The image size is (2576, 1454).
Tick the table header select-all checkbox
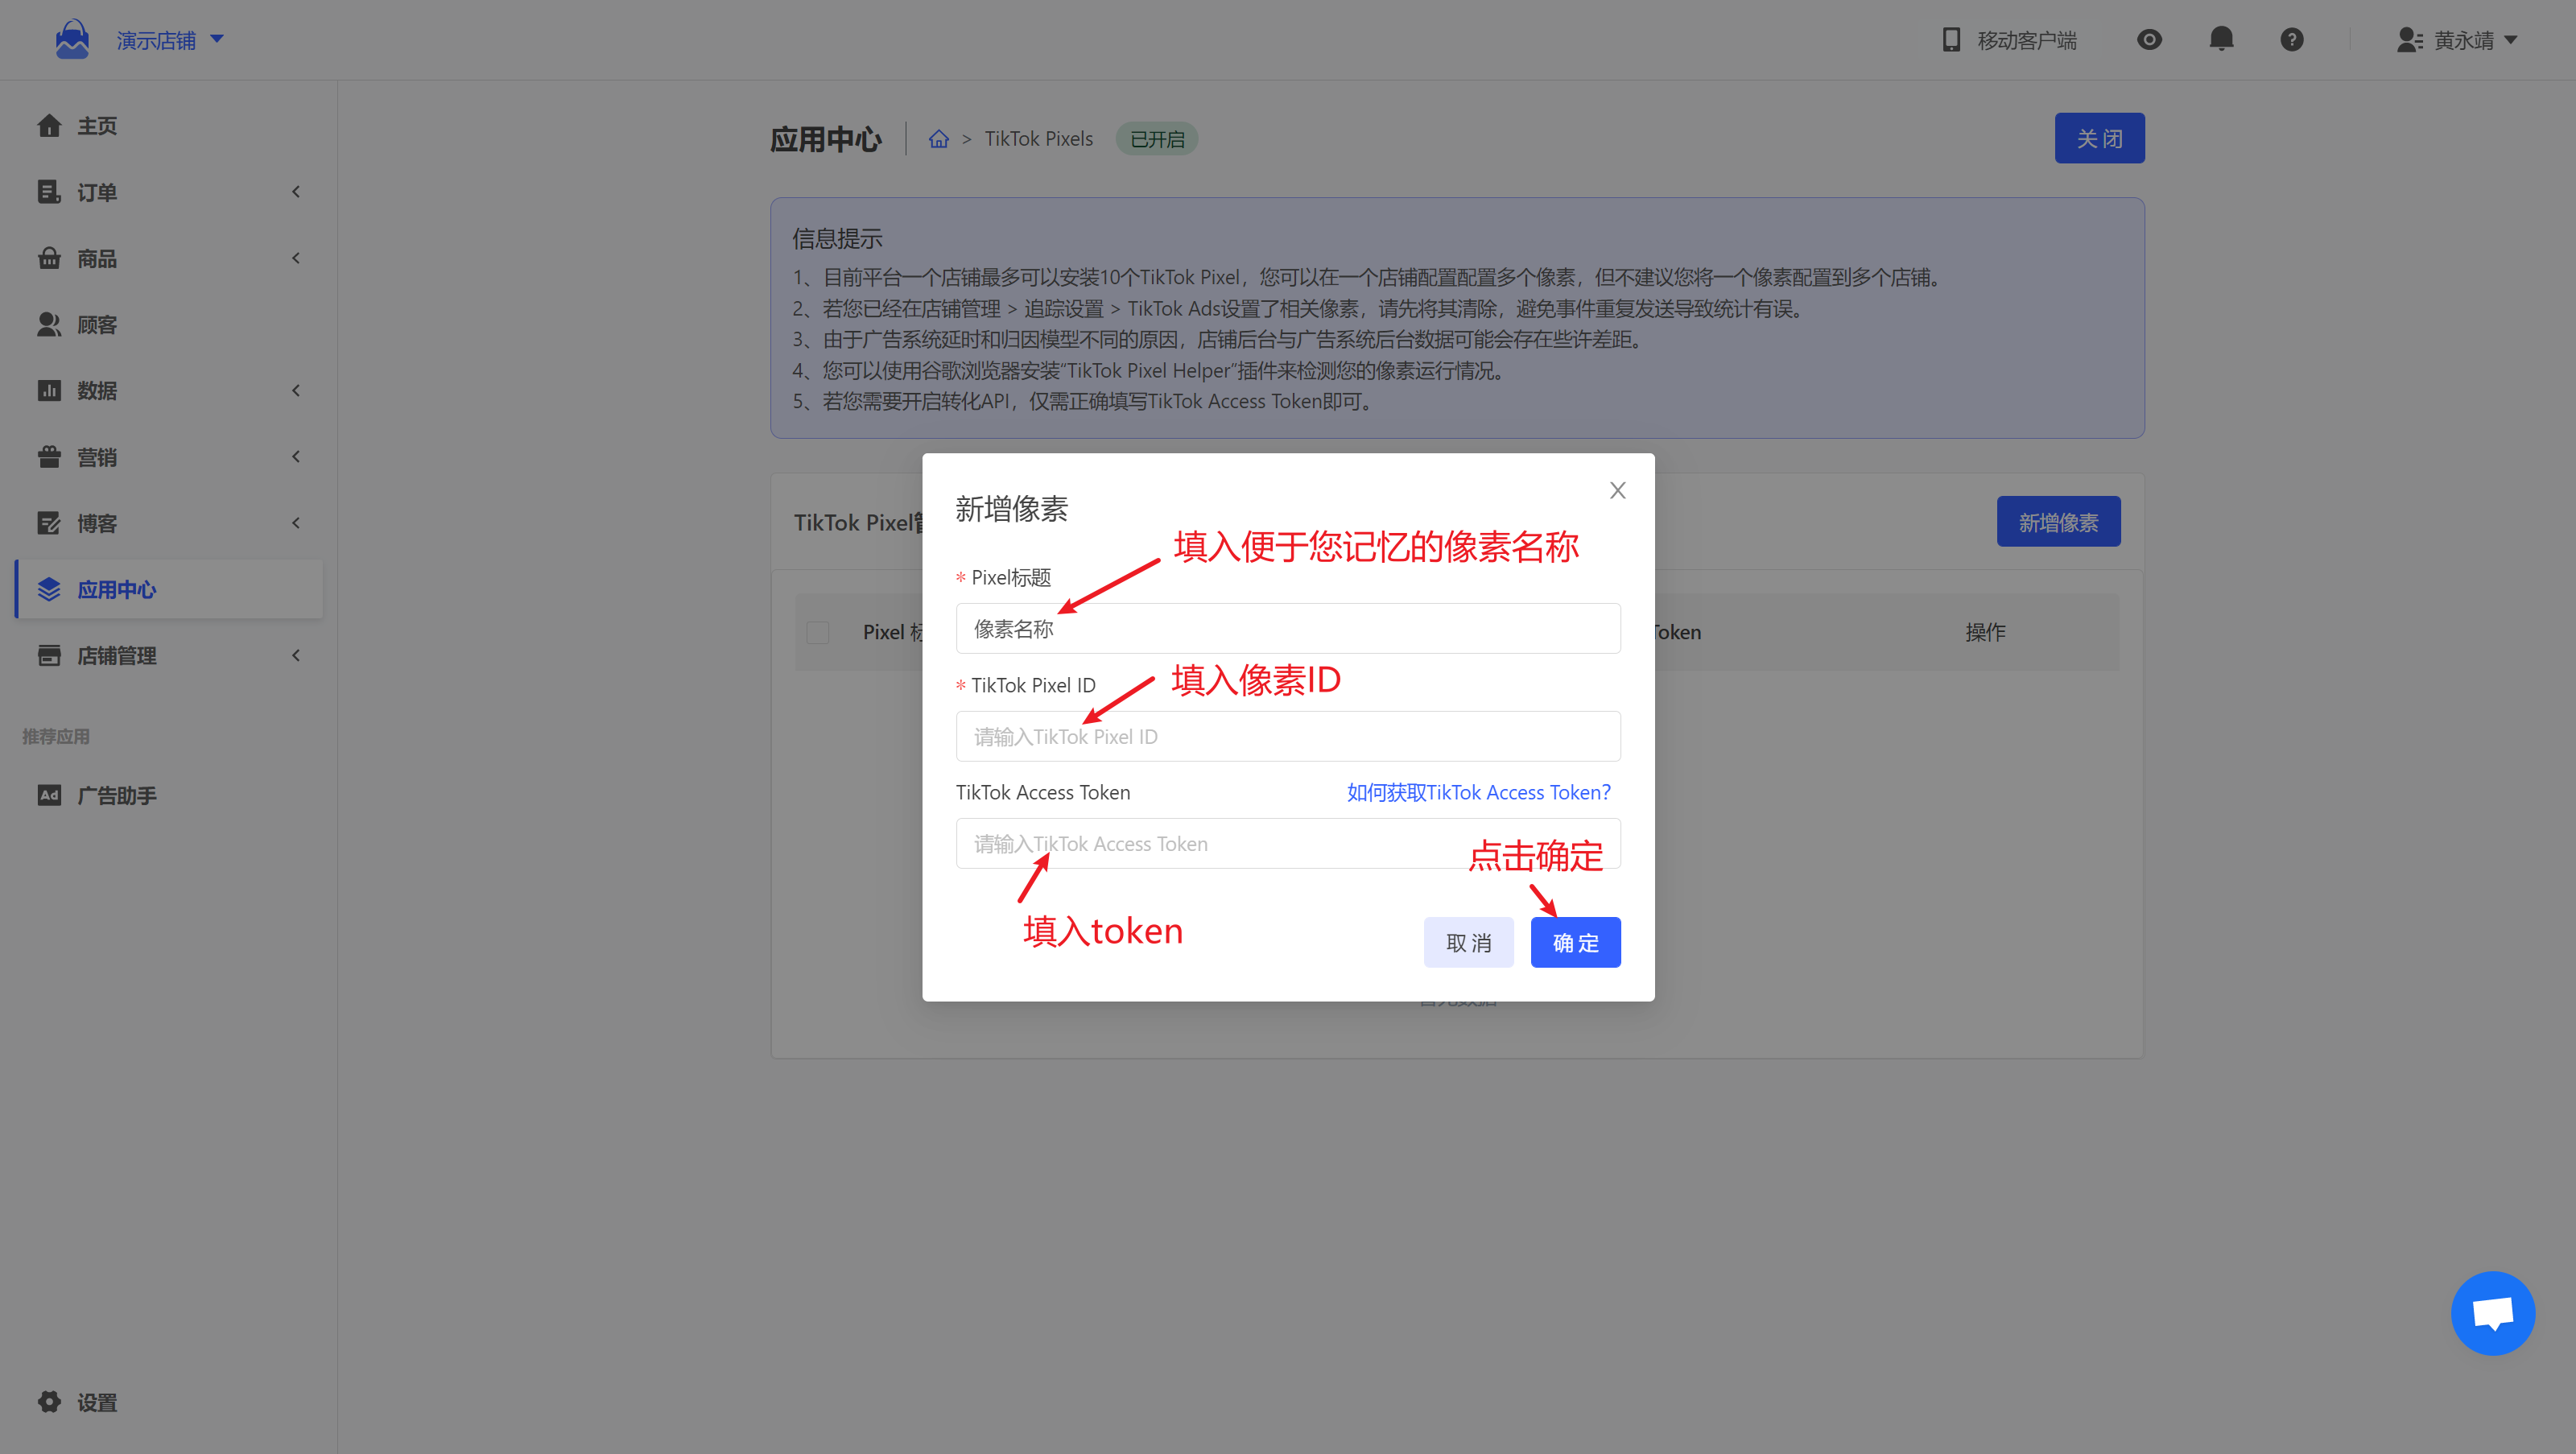(818, 632)
